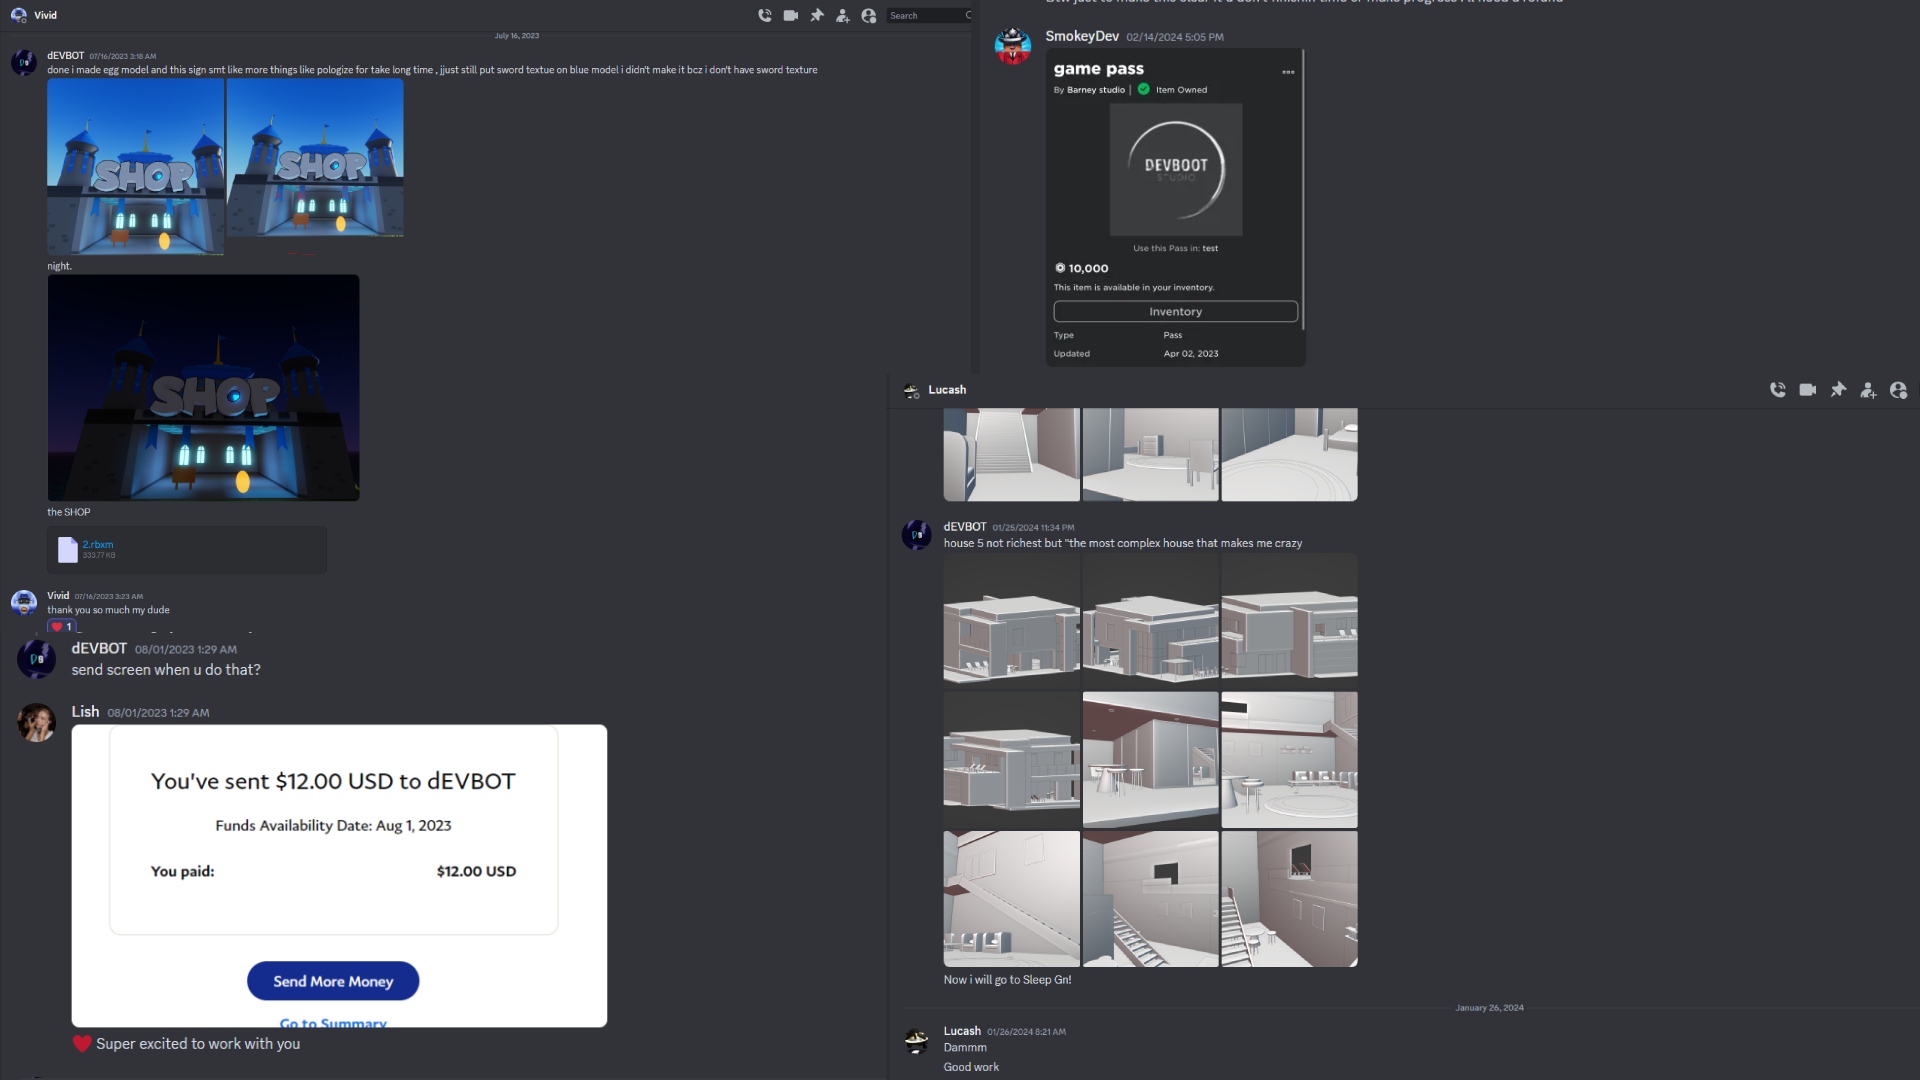Start voice call in Lucash chat header

pyautogui.click(x=1778, y=390)
